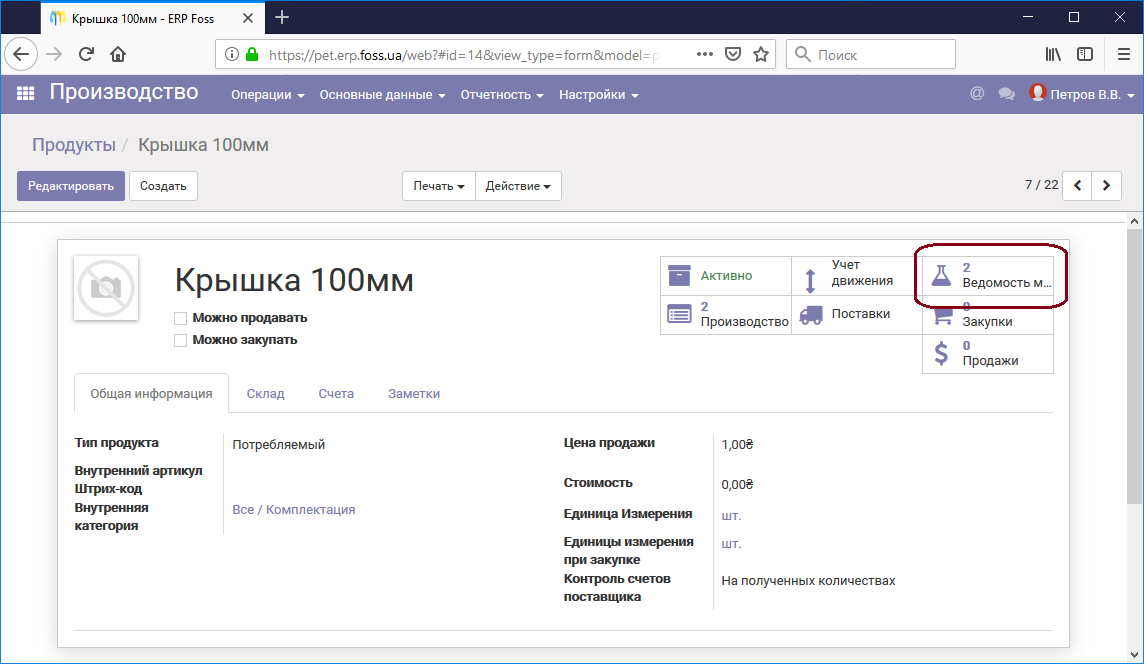Click the Производство app title
This screenshot has width=1144, height=664.
[124, 92]
